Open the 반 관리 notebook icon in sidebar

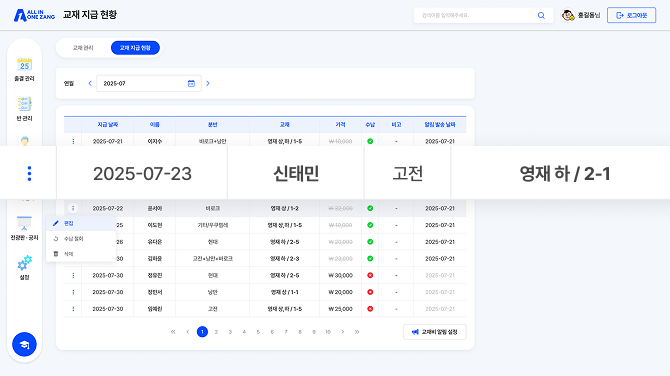pyautogui.click(x=24, y=104)
